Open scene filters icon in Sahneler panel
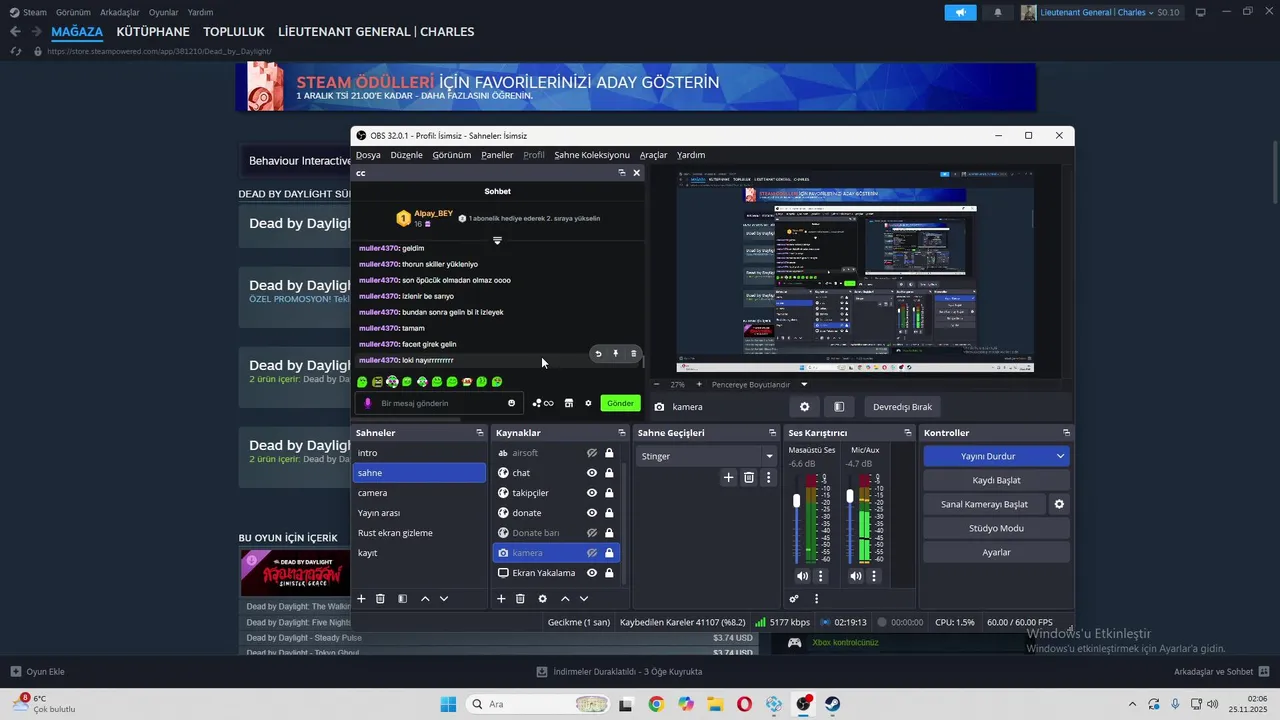This screenshot has height=720, width=1280. (x=402, y=598)
